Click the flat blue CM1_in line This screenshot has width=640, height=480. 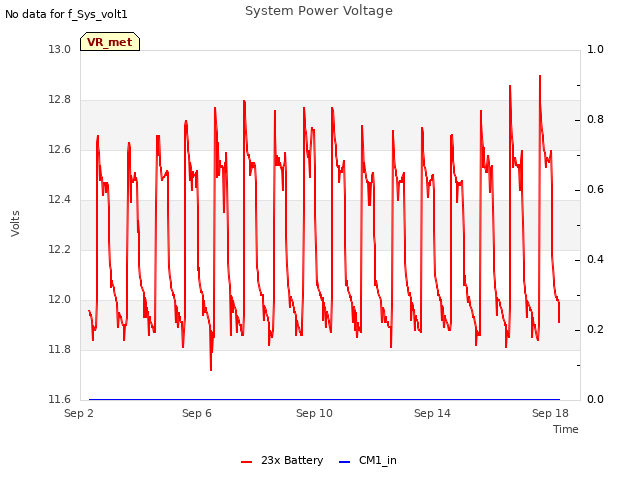coord(324,399)
